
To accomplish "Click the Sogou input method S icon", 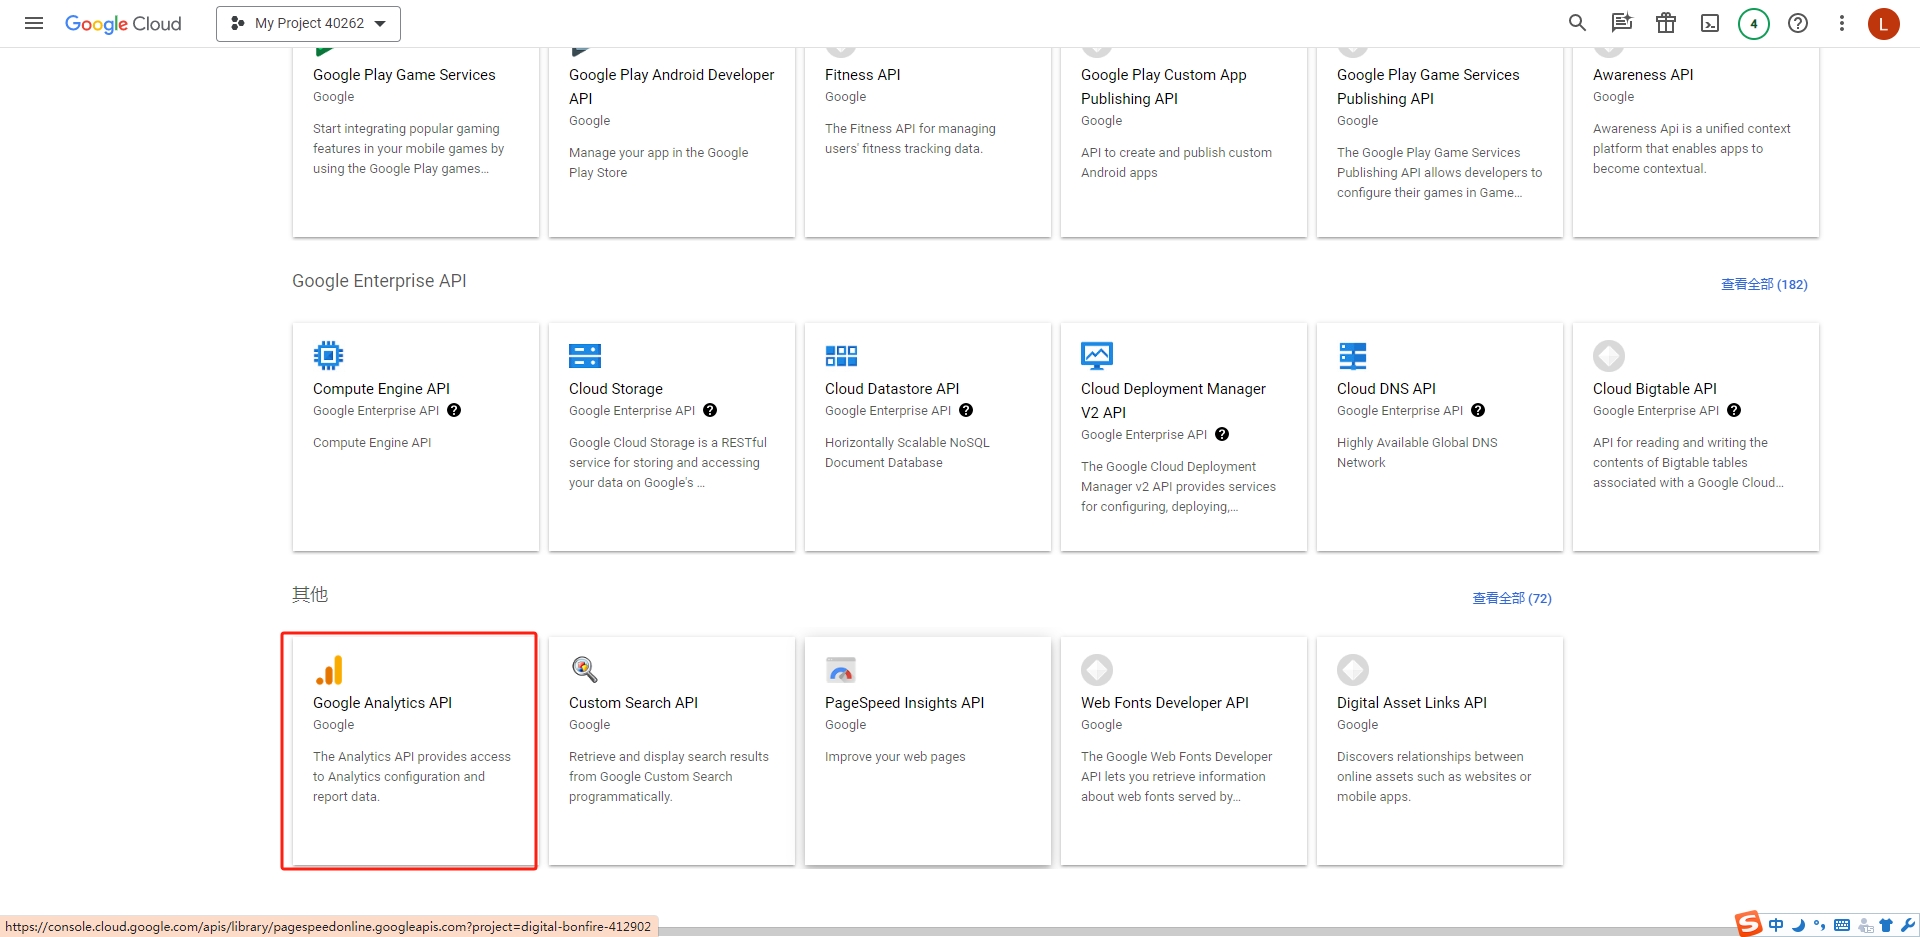I will click(x=1748, y=924).
